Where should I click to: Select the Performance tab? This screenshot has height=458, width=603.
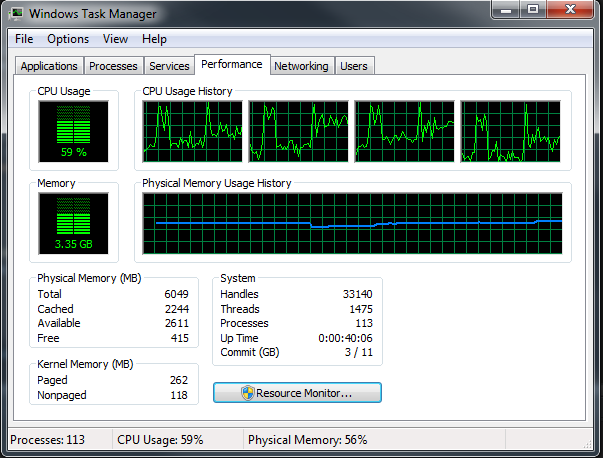coord(231,64)
